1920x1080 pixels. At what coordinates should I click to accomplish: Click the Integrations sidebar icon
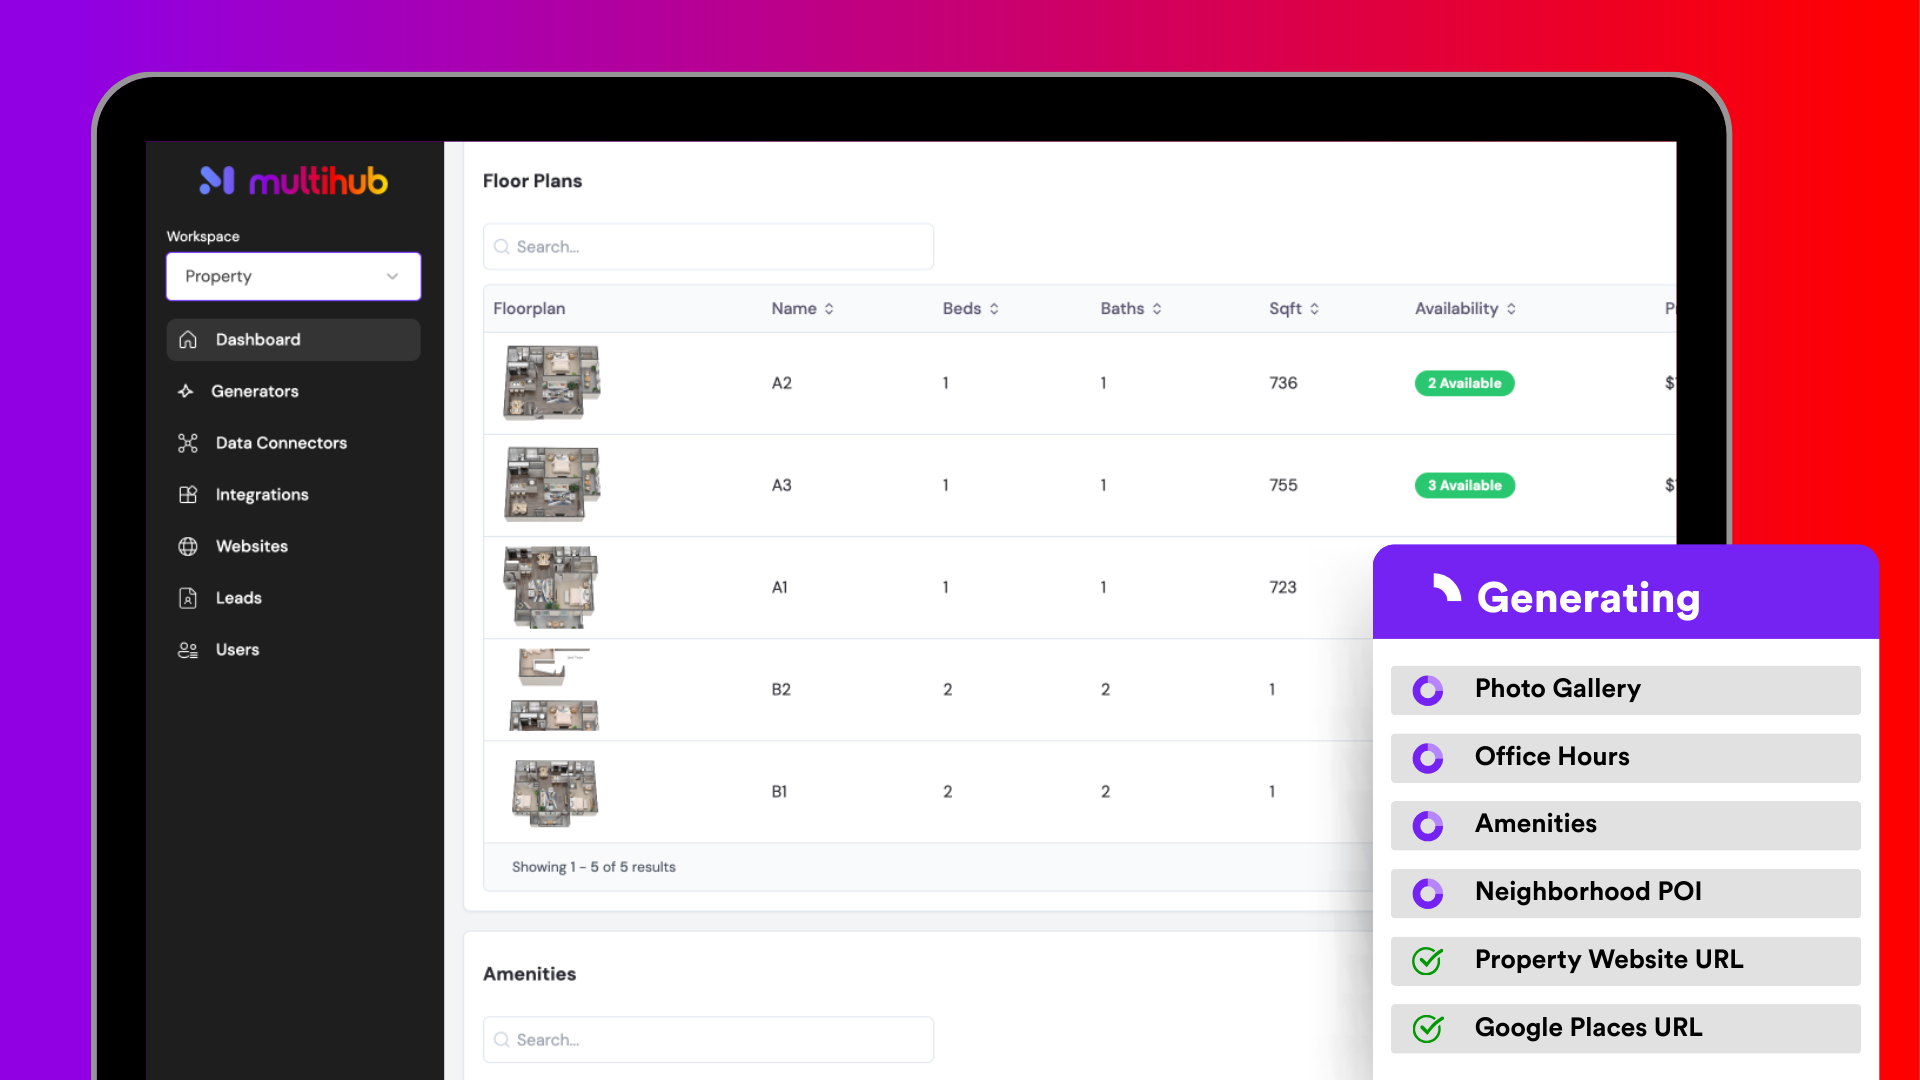coord(188,495)
